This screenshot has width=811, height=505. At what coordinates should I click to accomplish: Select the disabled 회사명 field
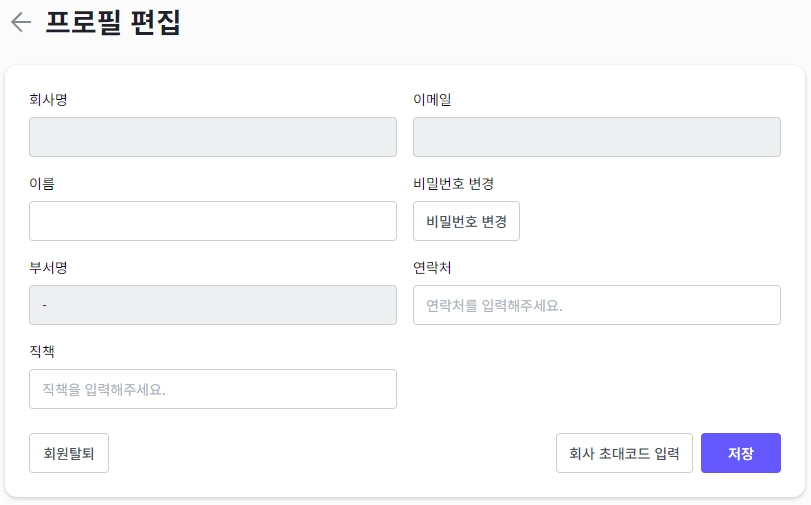coord(213,137)
